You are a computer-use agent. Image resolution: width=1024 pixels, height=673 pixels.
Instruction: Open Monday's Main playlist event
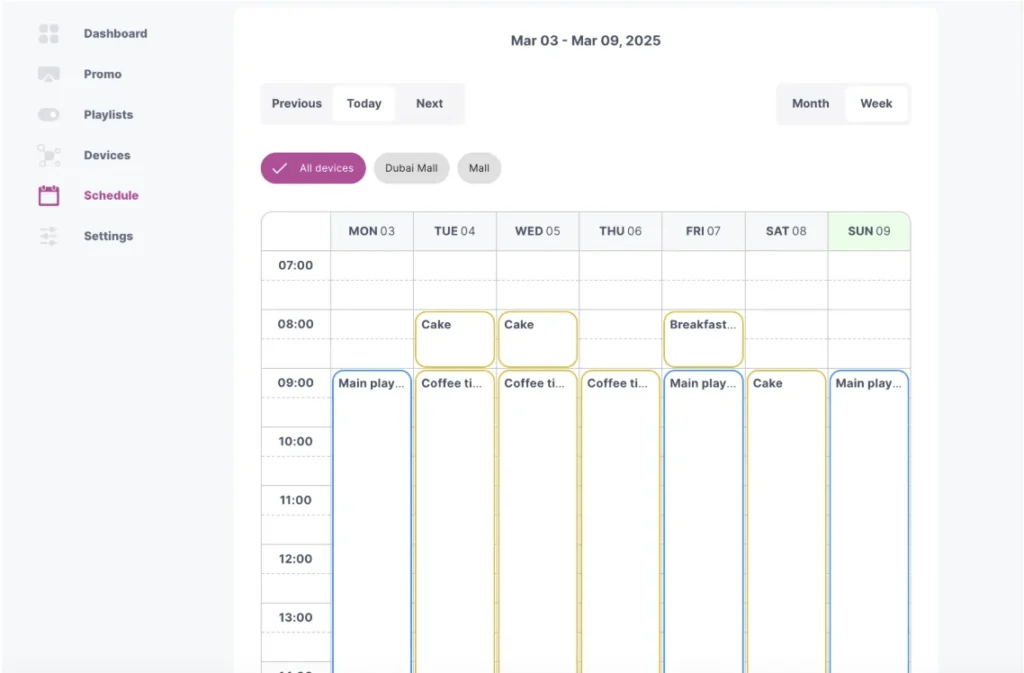372,521
